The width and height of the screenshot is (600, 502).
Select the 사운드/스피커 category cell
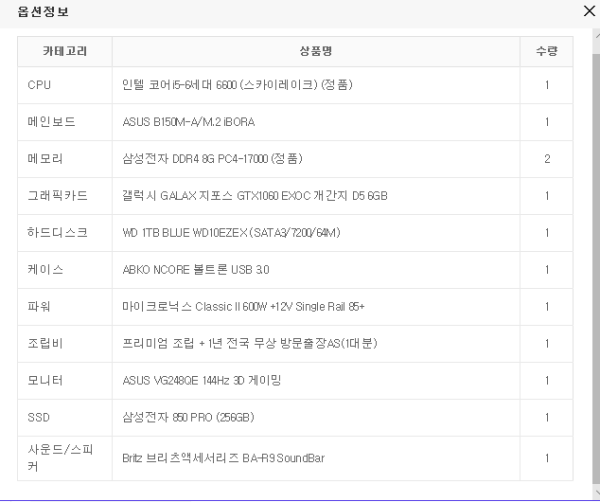[x=65, y=458]
